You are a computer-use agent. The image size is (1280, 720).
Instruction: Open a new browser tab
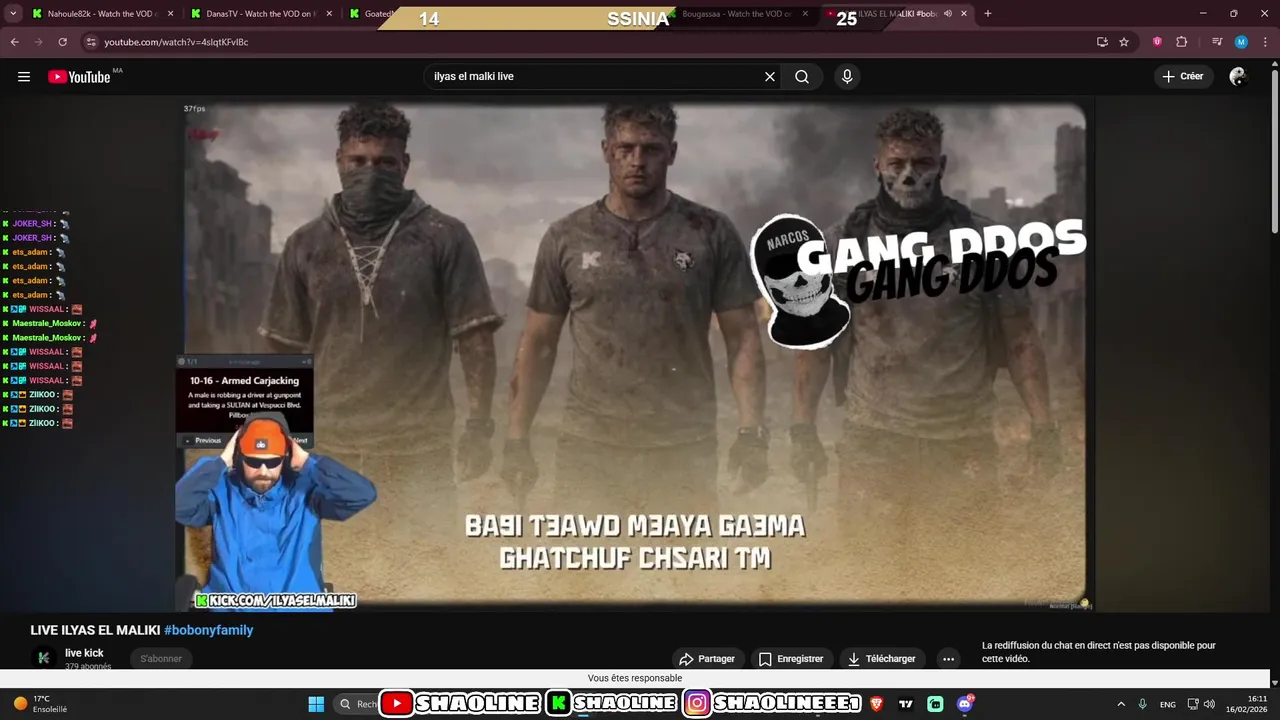pos(988,14)
